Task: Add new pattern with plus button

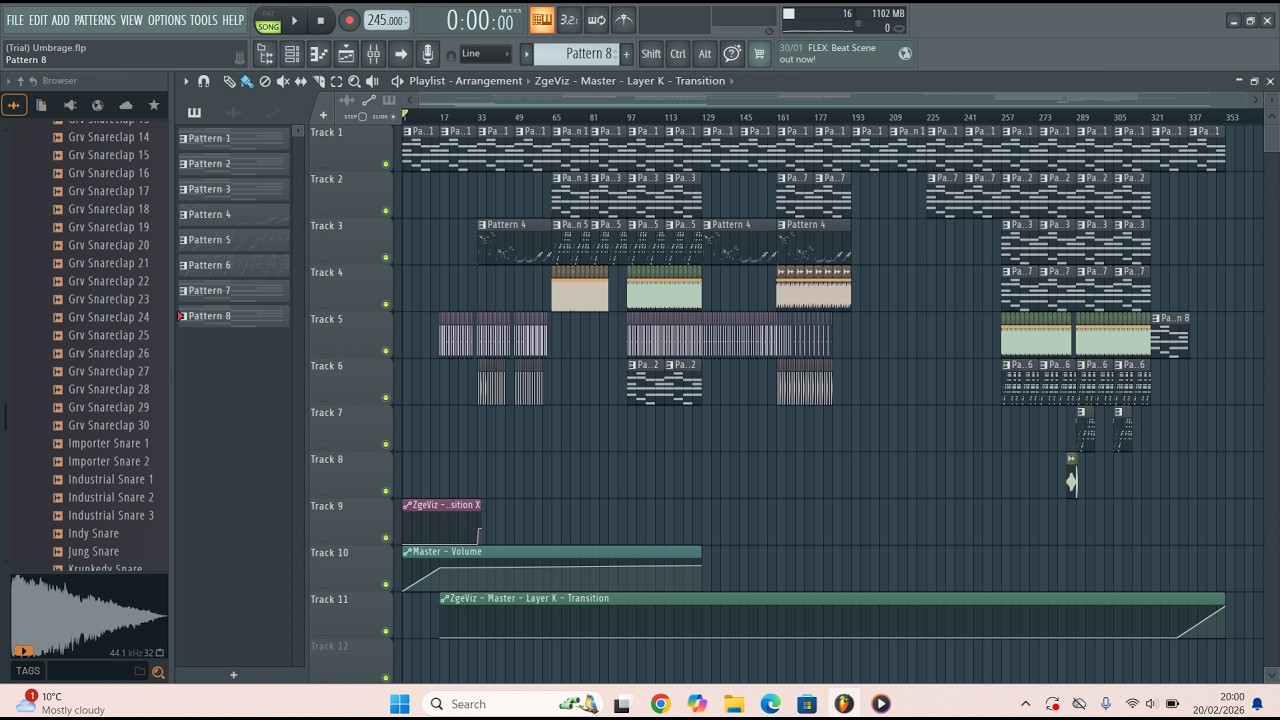Action: click(626, 54)
